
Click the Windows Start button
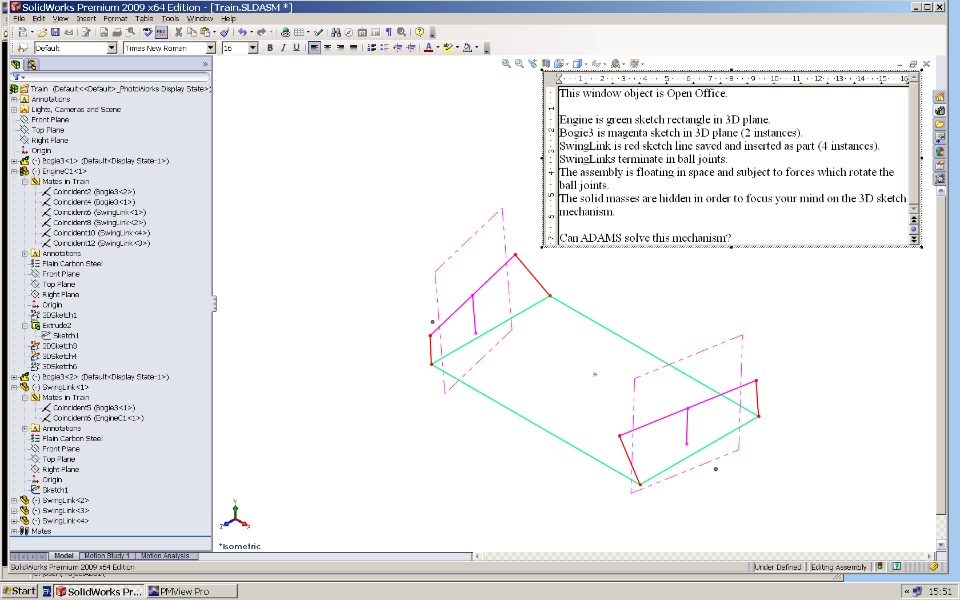(x=20, y=591)
